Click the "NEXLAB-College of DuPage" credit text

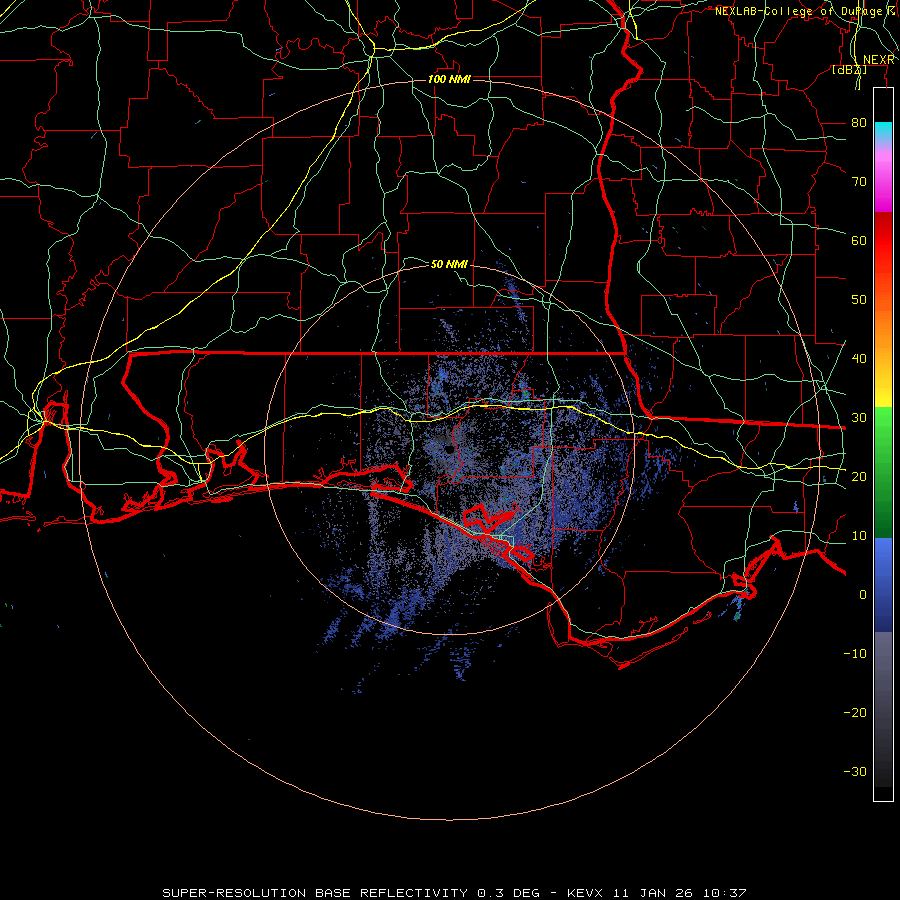pyautogui.click(x=800, y=11)
